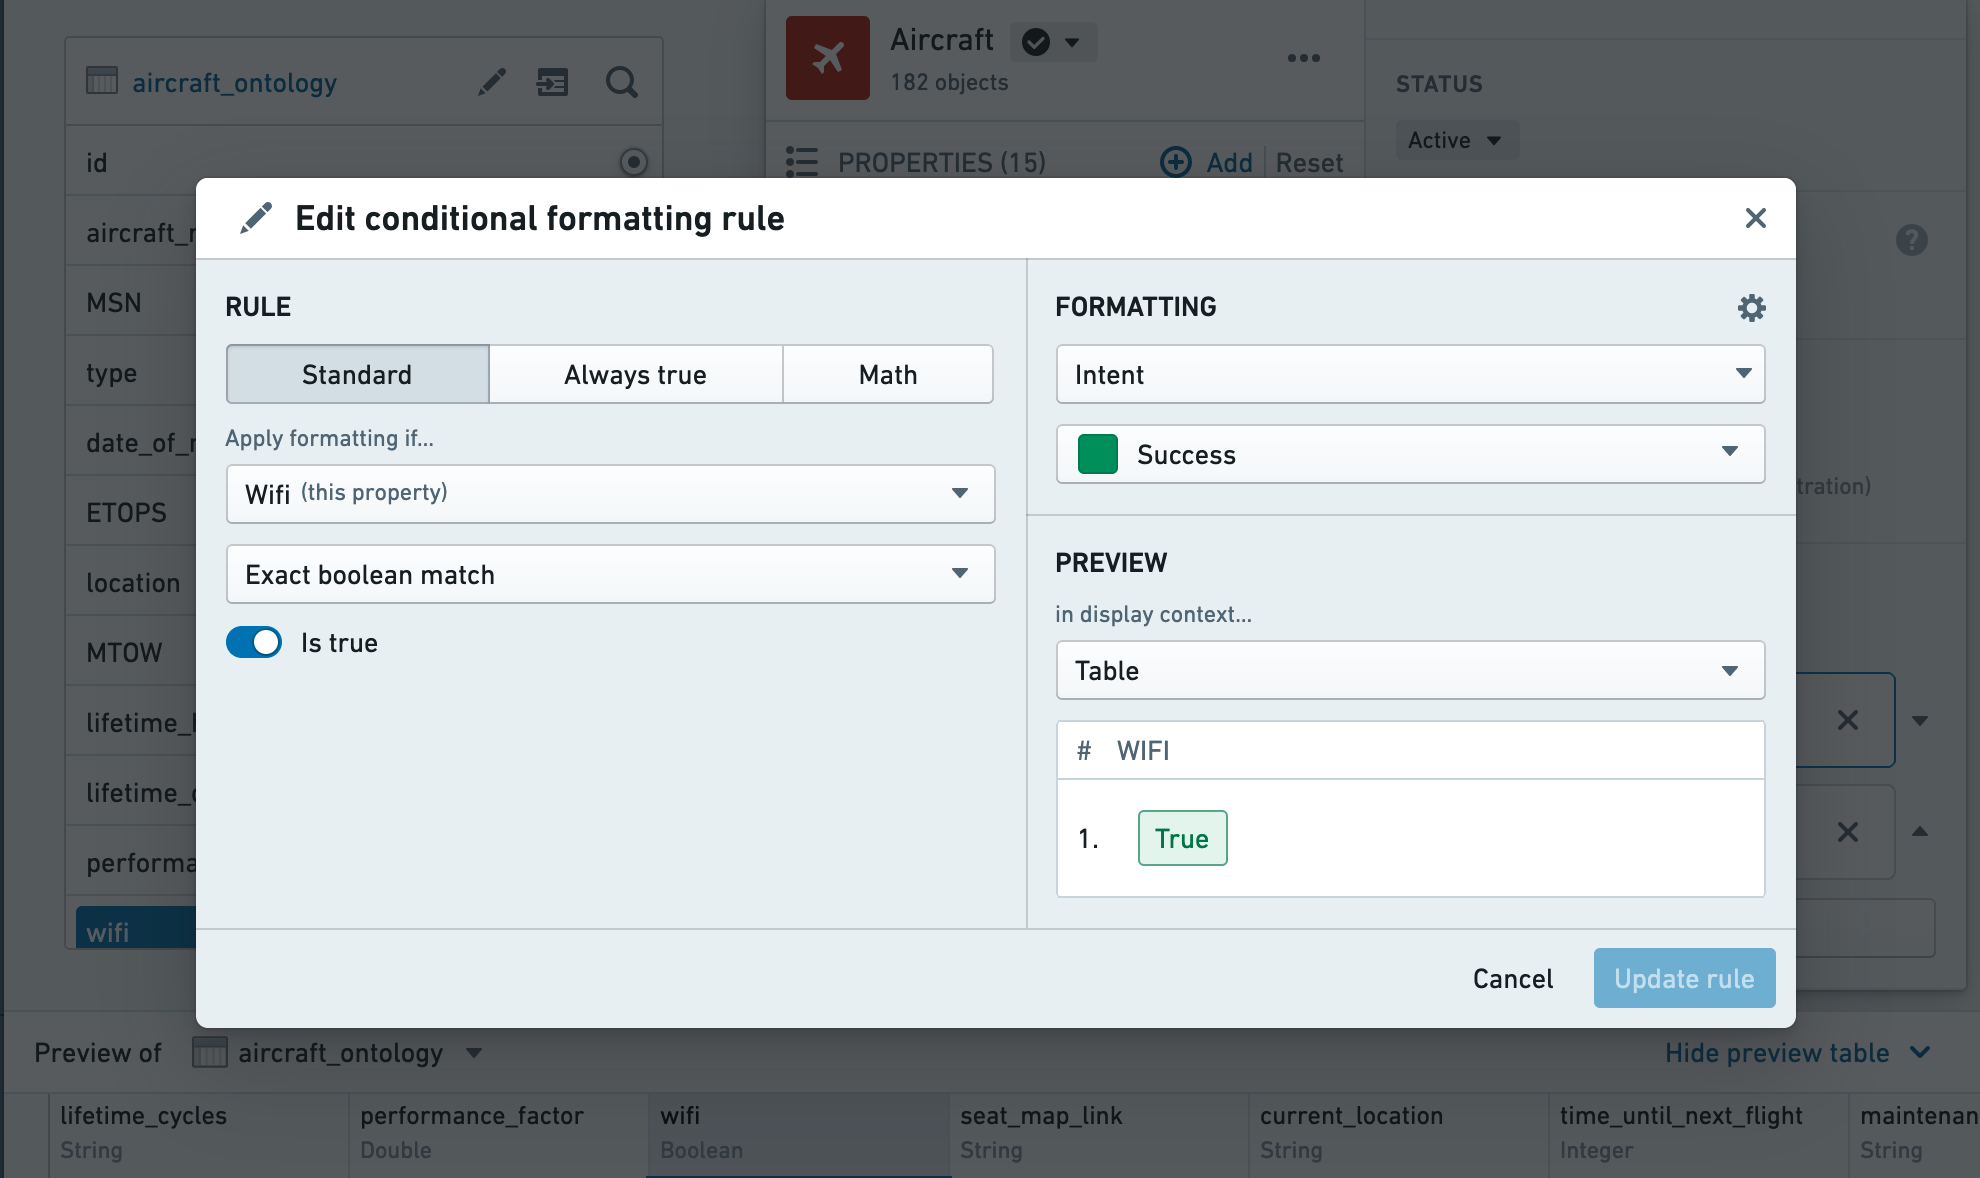Click the import table icon next to the pencil
The width and height of the screenshot is (1980, 1178).
pos(552,82)
